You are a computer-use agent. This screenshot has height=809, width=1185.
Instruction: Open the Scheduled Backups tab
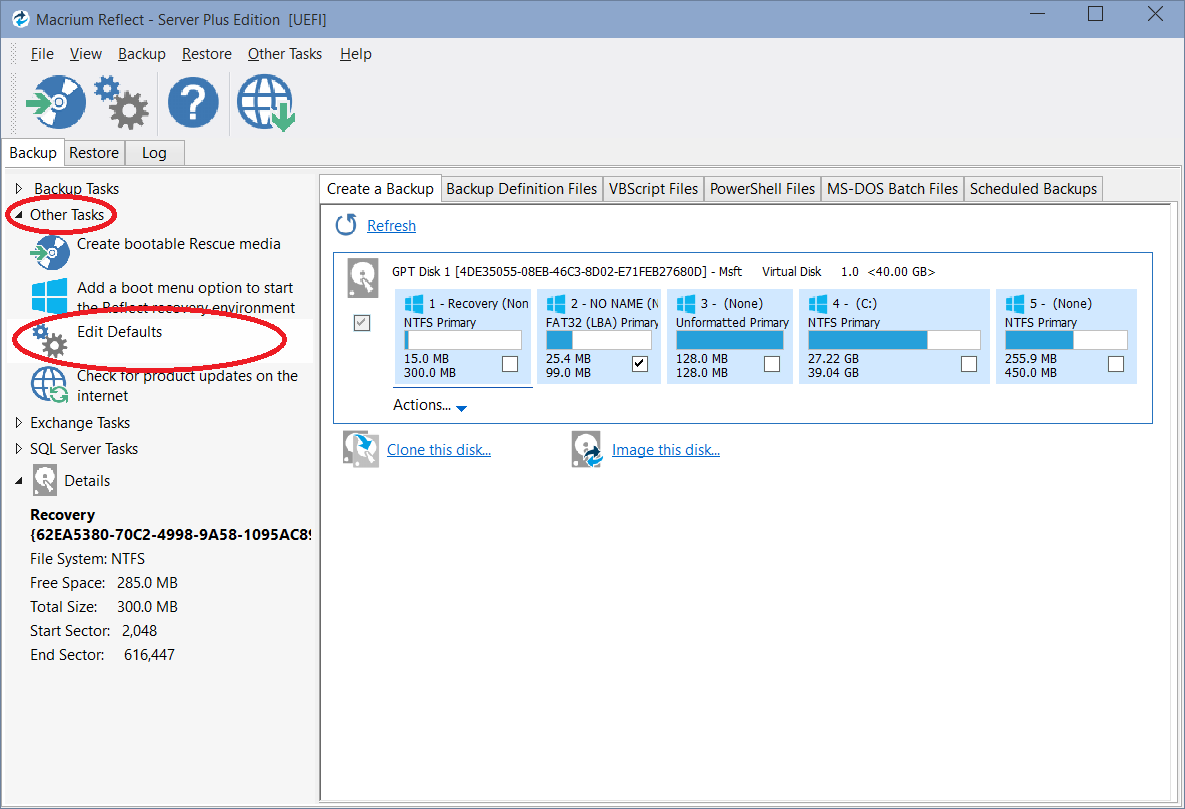click(1033, 189)
